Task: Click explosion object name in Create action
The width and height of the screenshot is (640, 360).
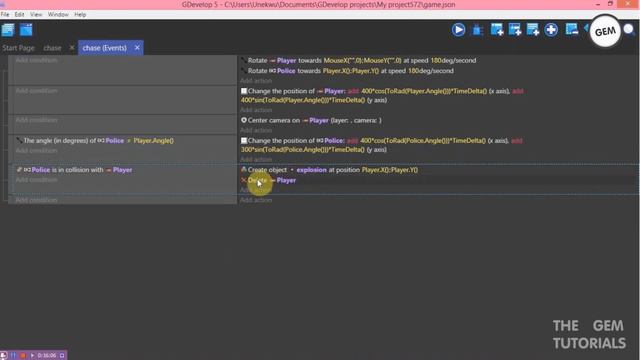Action: click(311, 170)
